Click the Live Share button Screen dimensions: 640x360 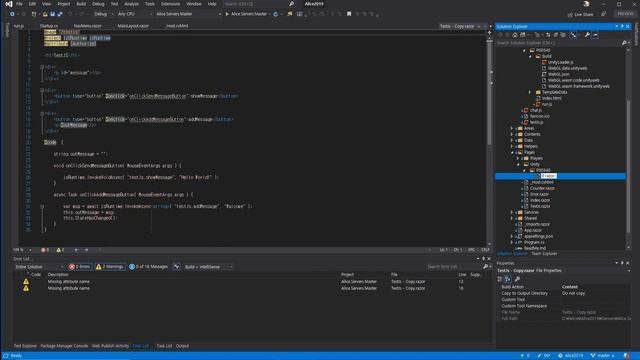click(x=580, y=14)
